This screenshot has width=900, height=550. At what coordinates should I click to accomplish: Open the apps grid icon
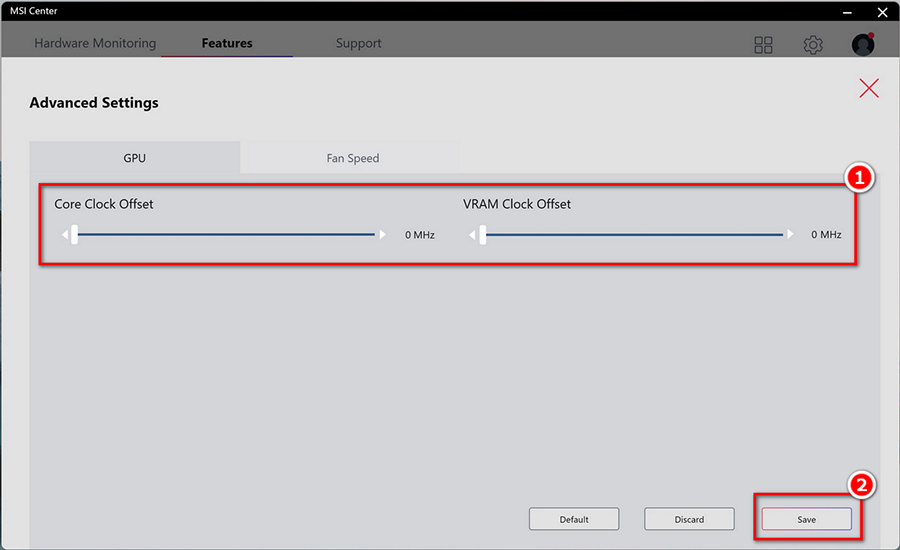coord(763,45)
